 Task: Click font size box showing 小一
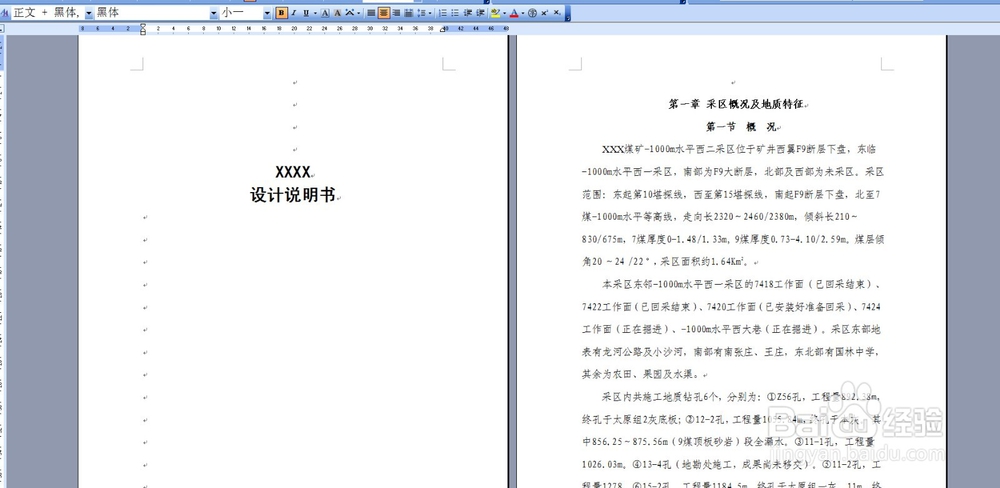(242, 13)
